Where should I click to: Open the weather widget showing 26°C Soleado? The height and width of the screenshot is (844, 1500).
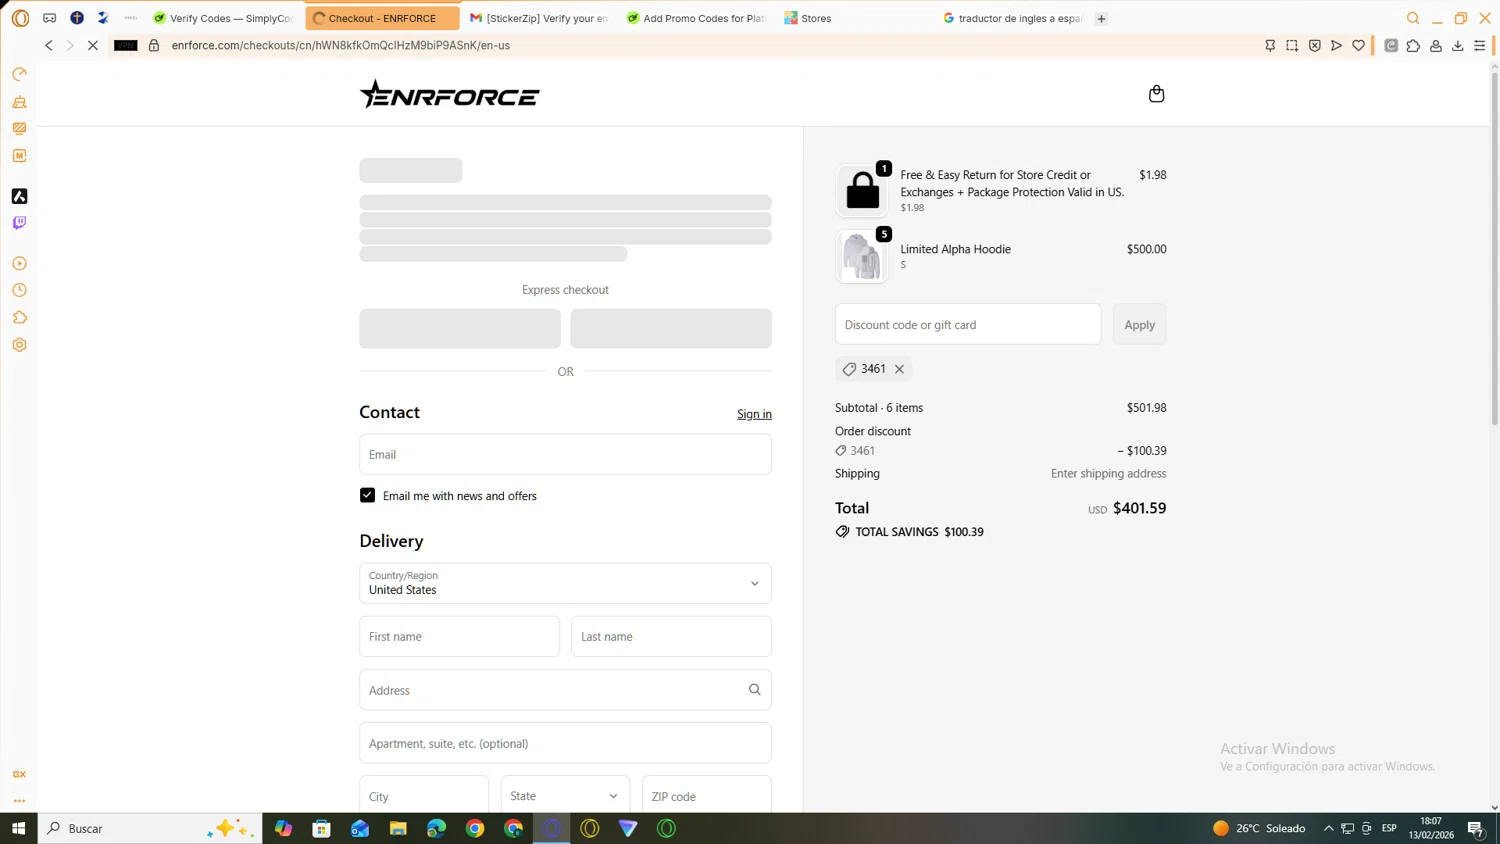[x=1259, y=828]
